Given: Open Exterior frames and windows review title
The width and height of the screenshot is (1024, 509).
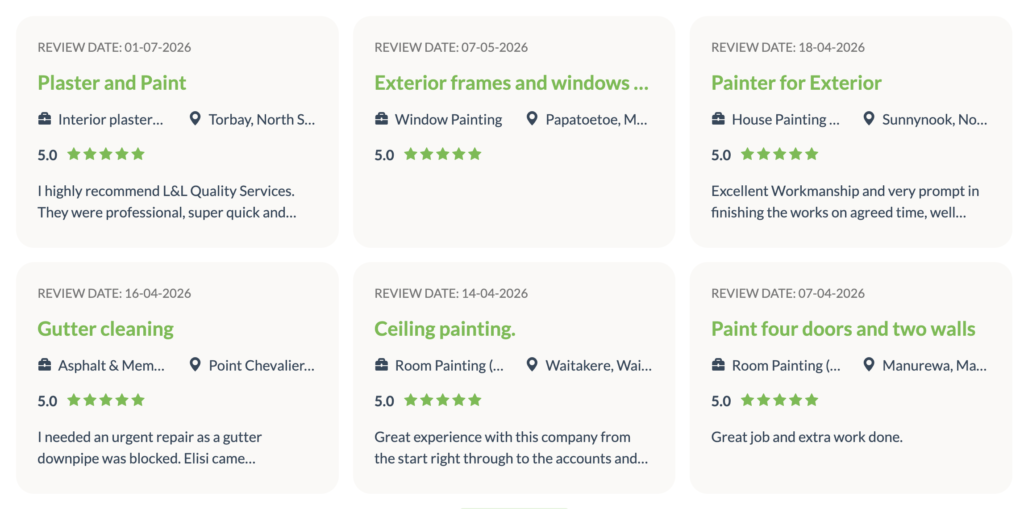Looking at the screenshot, I should pos(511,83).
